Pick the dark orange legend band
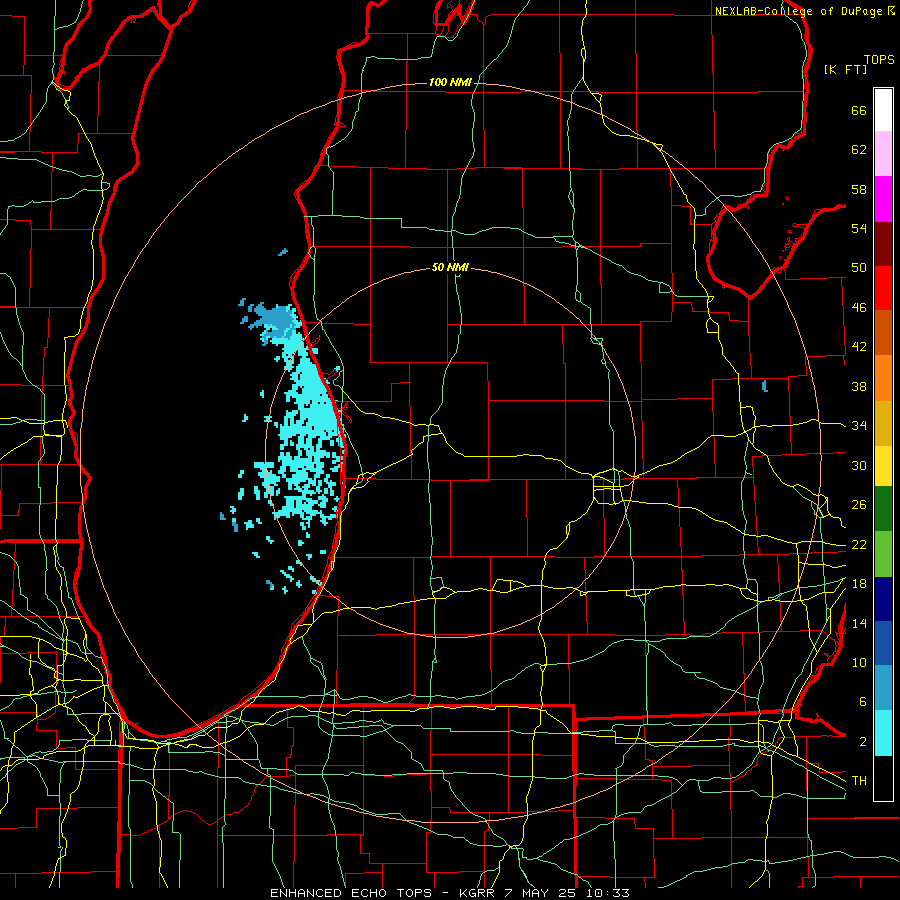 click(x=883, y=333)
